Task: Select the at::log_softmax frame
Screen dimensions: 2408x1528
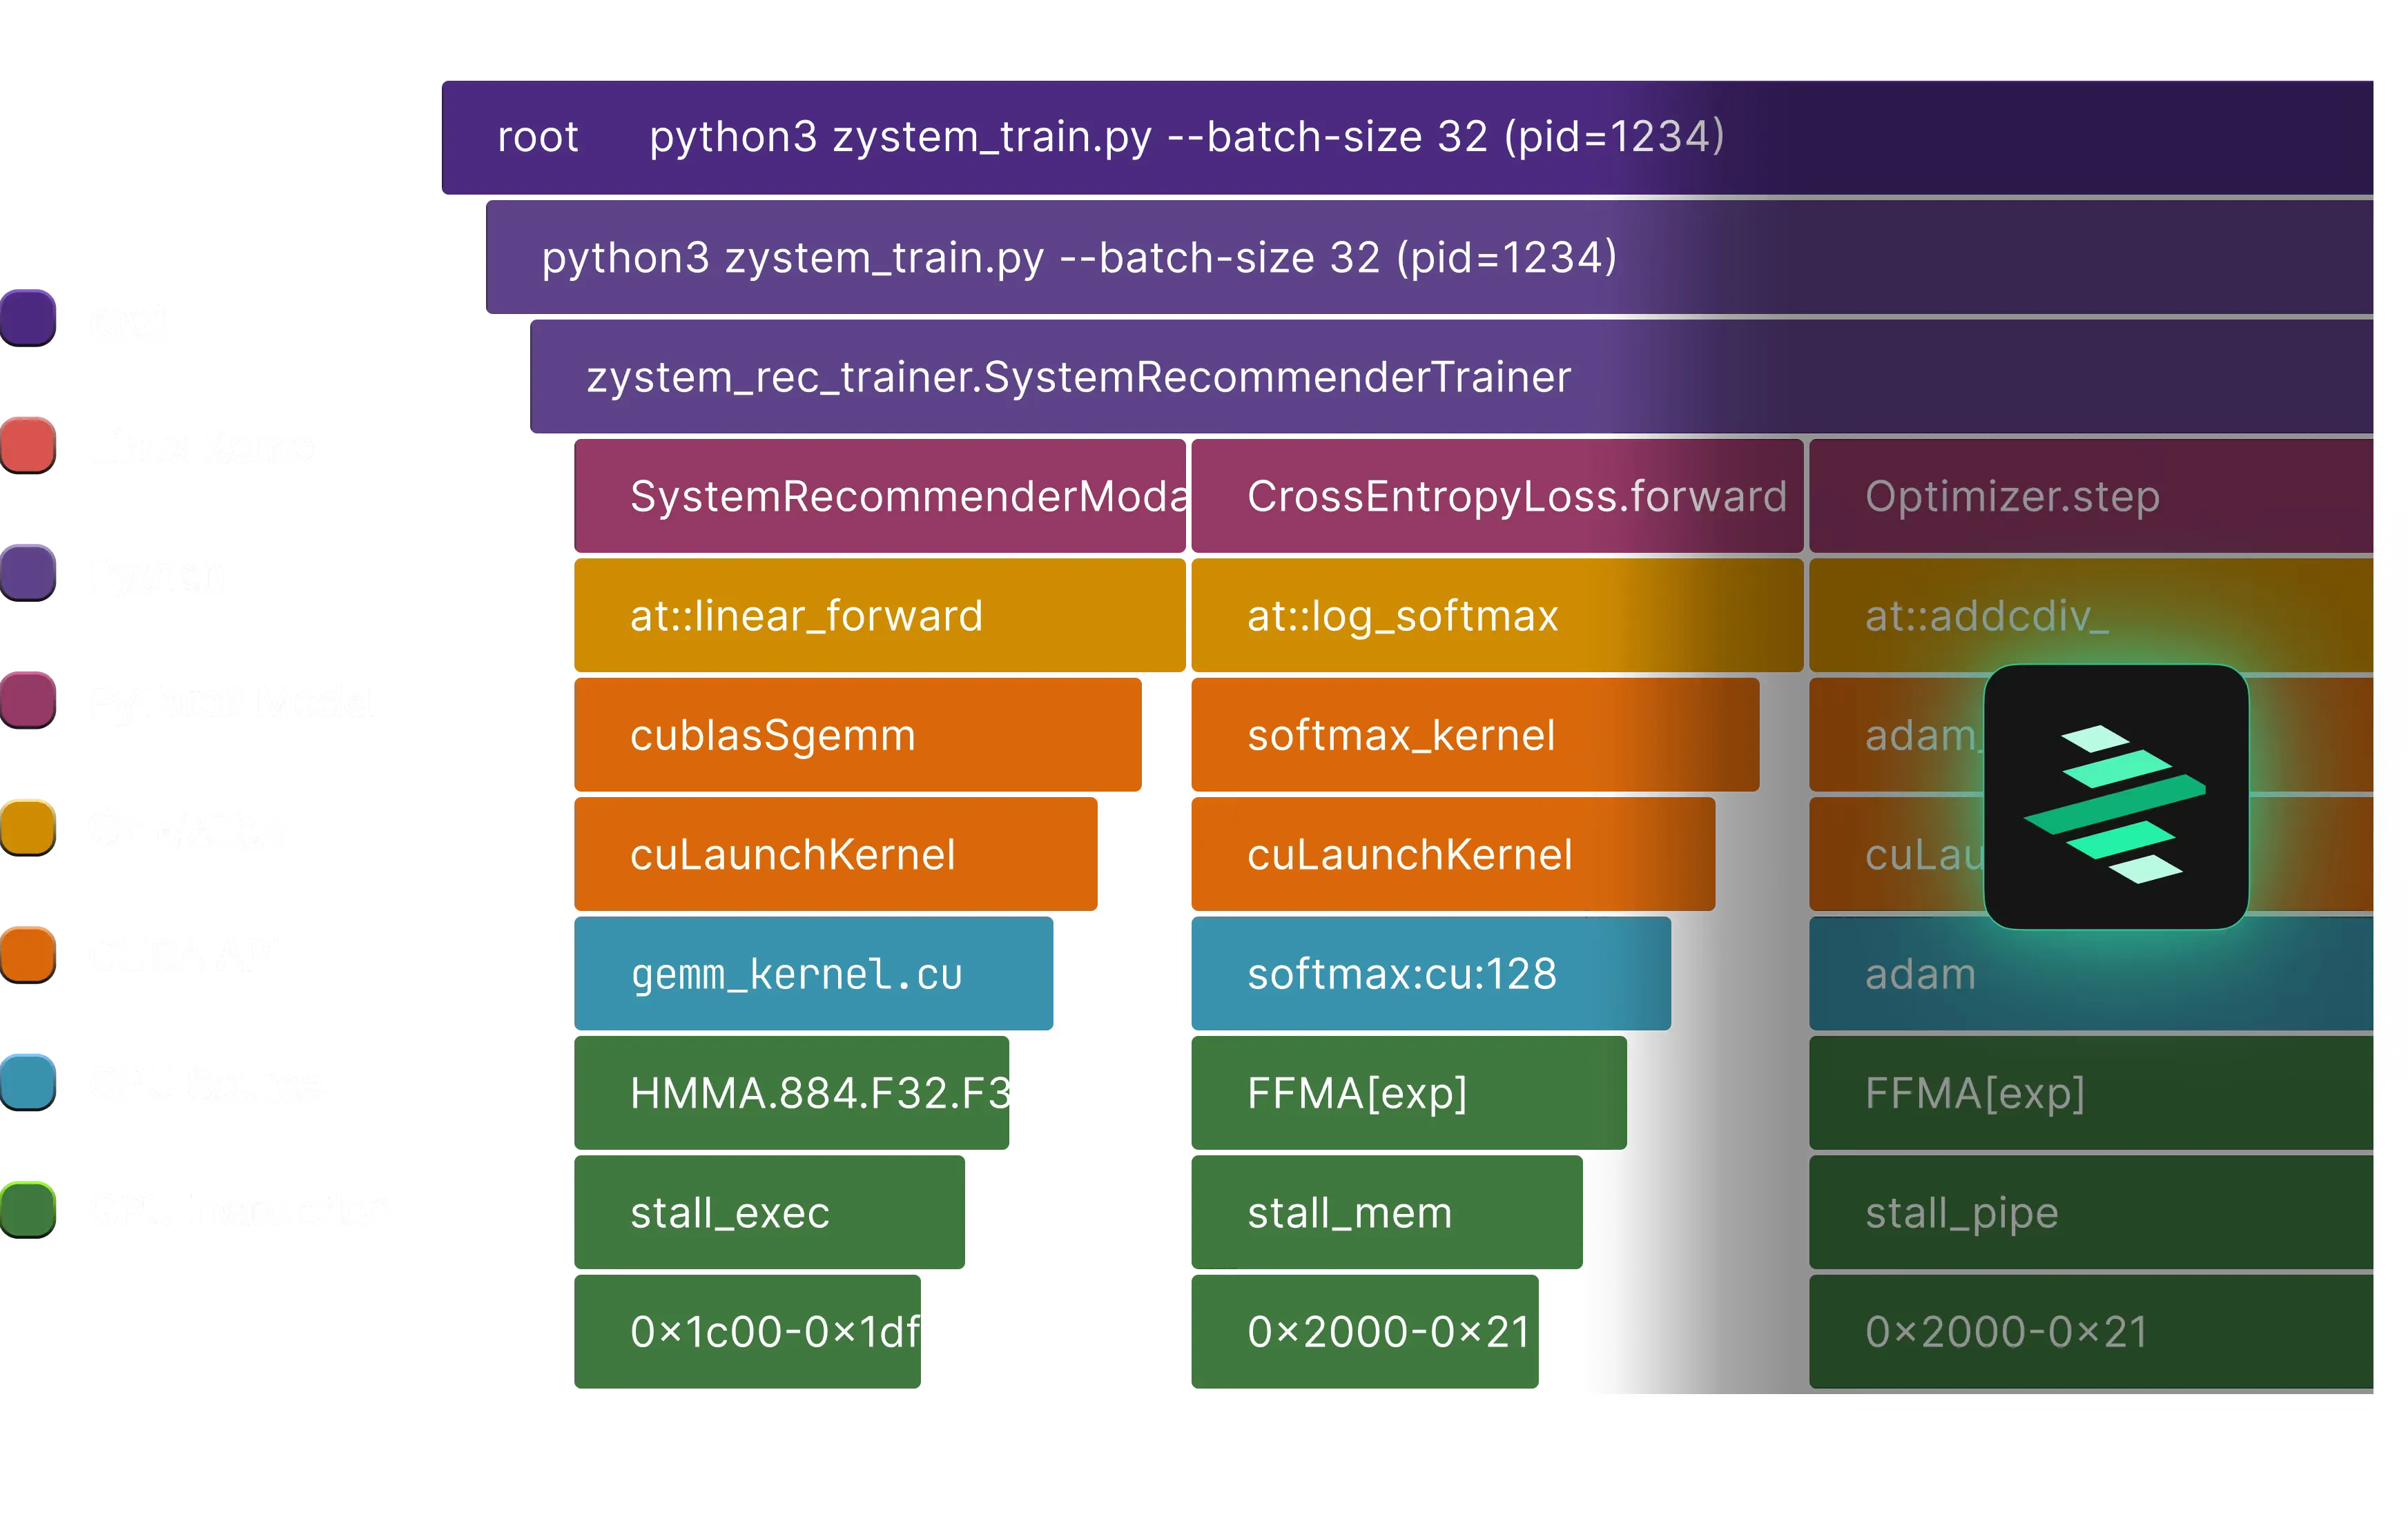Action: coord(1497,615)
